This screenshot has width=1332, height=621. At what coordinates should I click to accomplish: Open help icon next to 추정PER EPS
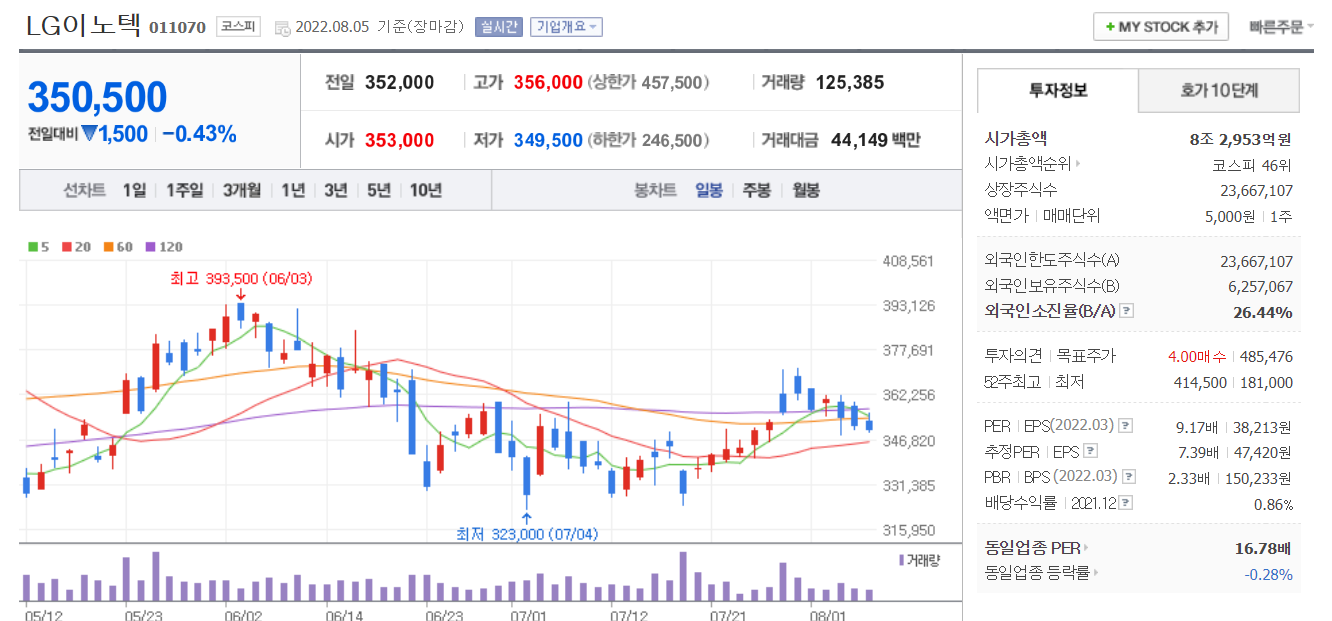1091,451
